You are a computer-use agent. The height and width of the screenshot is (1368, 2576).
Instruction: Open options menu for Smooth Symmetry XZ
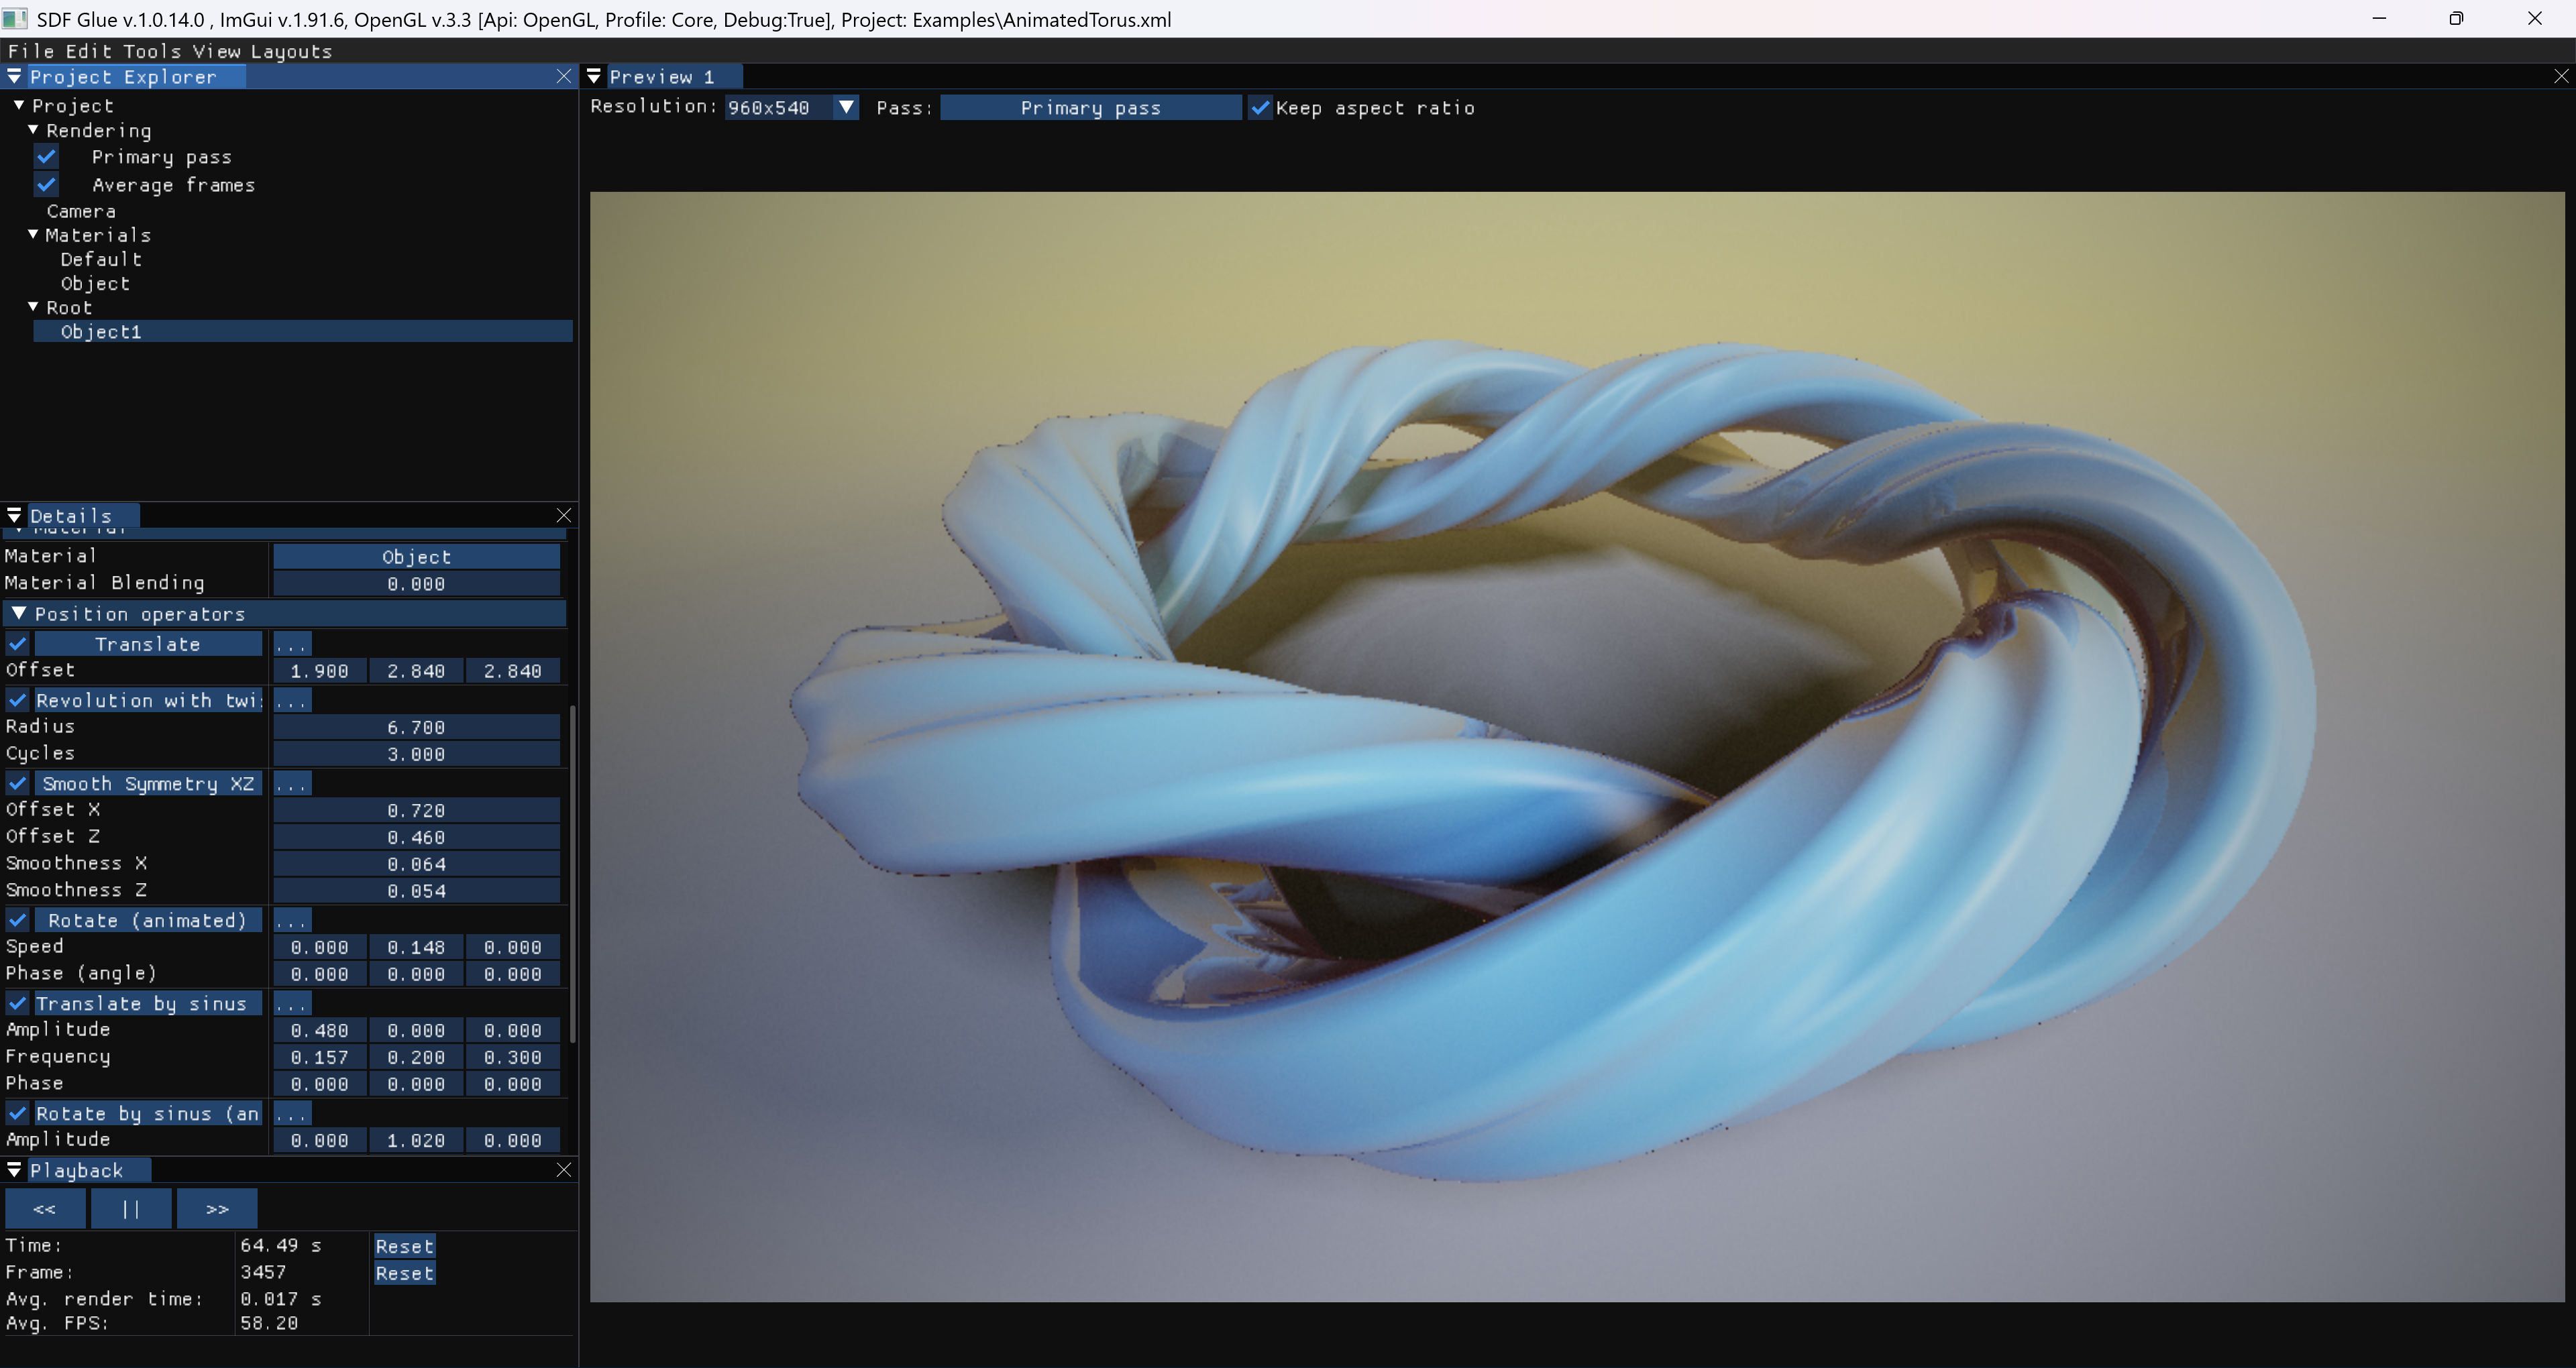tap(292, 784)
